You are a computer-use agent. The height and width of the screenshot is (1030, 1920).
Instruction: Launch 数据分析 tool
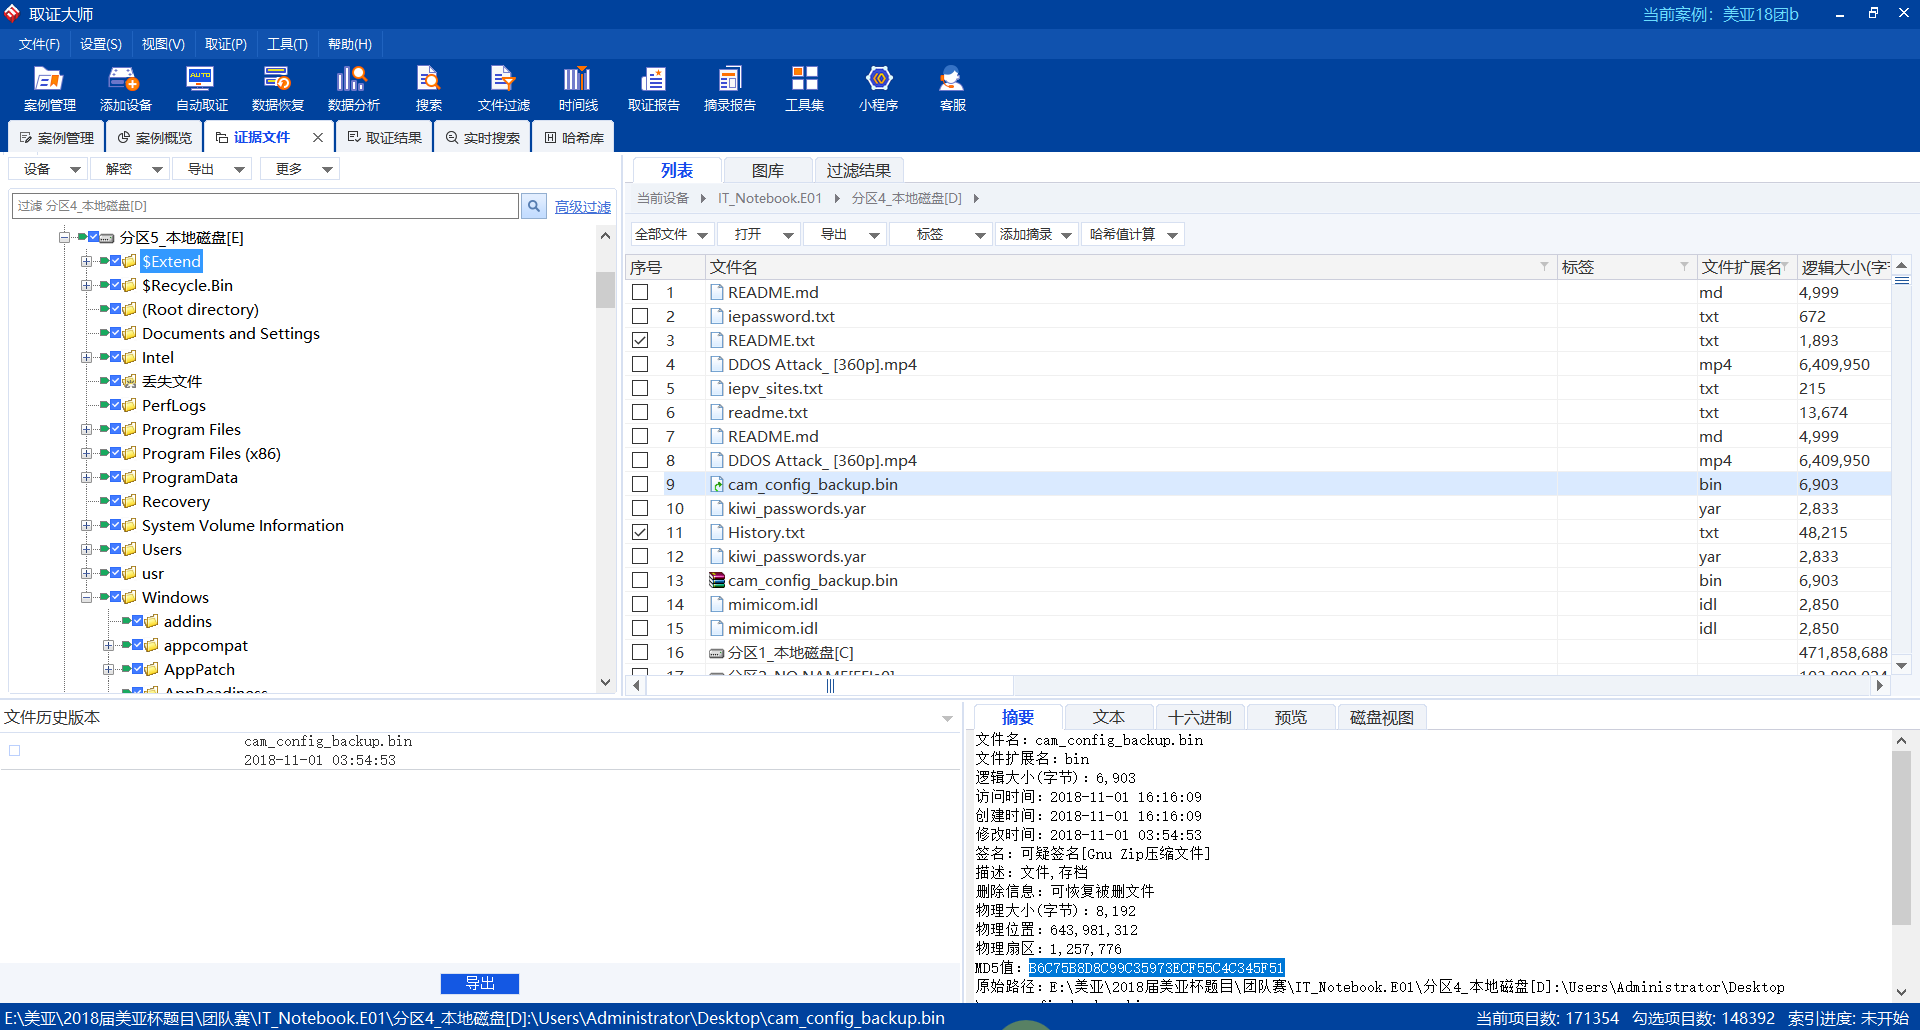[353, 89]
